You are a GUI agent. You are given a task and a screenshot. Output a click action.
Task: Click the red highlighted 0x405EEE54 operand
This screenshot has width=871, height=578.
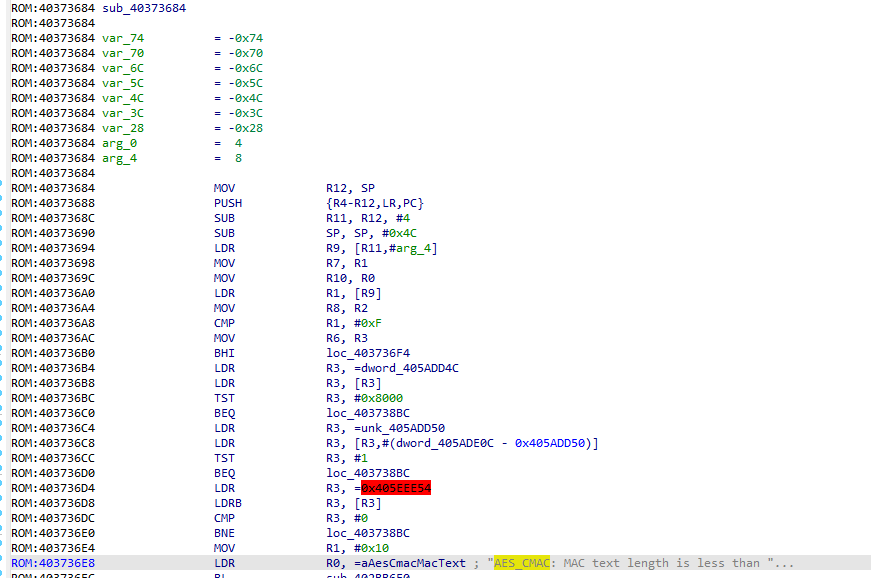(396, 488)
